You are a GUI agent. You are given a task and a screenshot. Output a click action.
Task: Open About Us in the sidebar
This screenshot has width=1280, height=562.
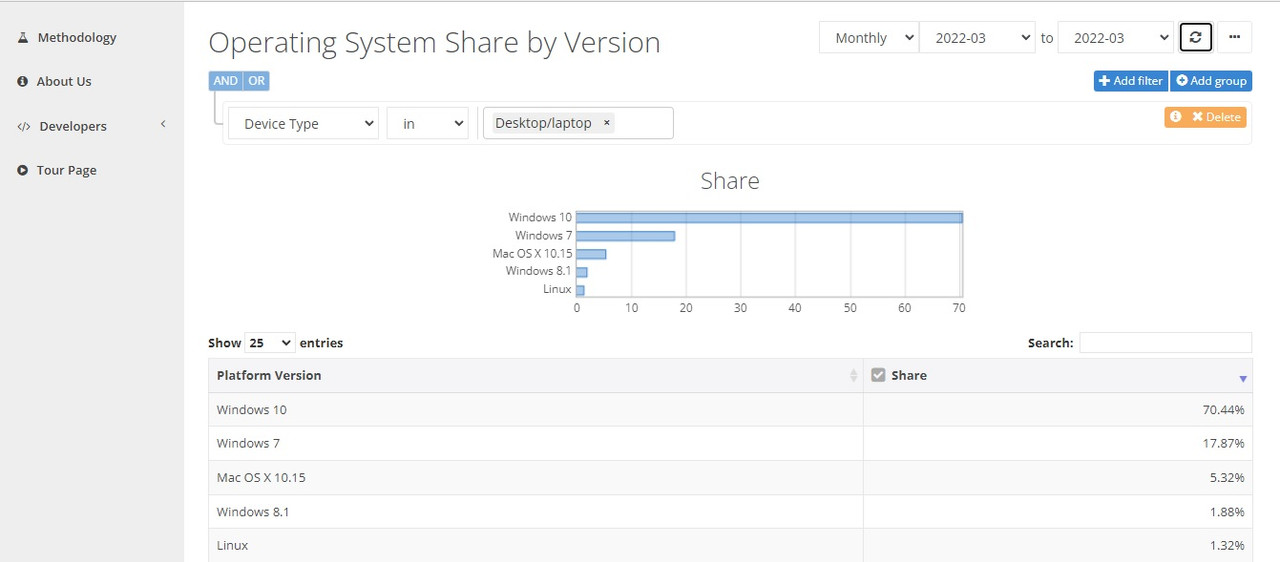[64, 81]
